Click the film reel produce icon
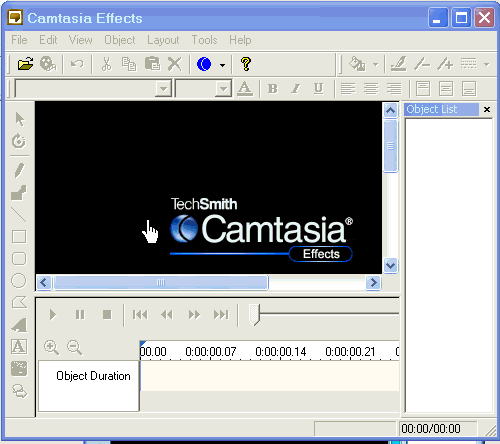This screenshot has height=444, width=500. [48, 63]
